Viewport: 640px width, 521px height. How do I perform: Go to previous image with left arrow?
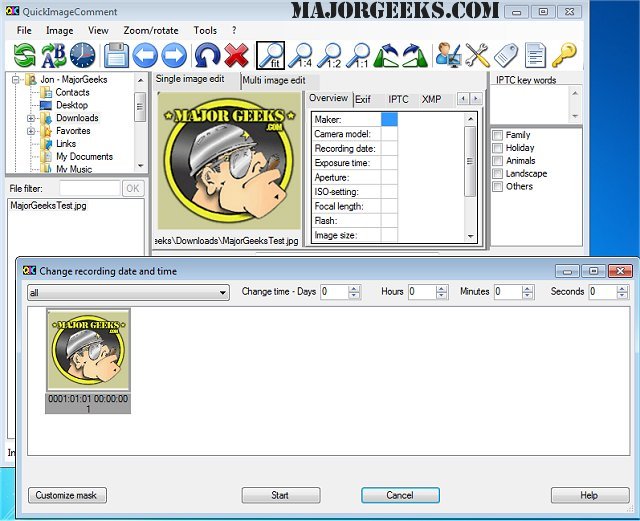point(146,55)
